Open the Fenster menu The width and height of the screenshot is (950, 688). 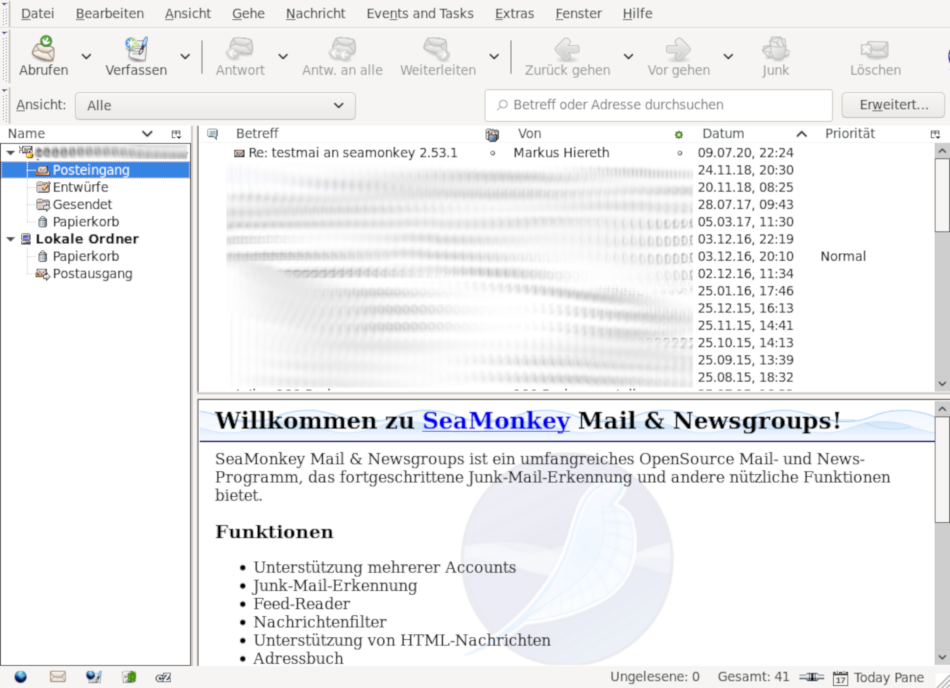pyautogui.click(x=578, y=13)
